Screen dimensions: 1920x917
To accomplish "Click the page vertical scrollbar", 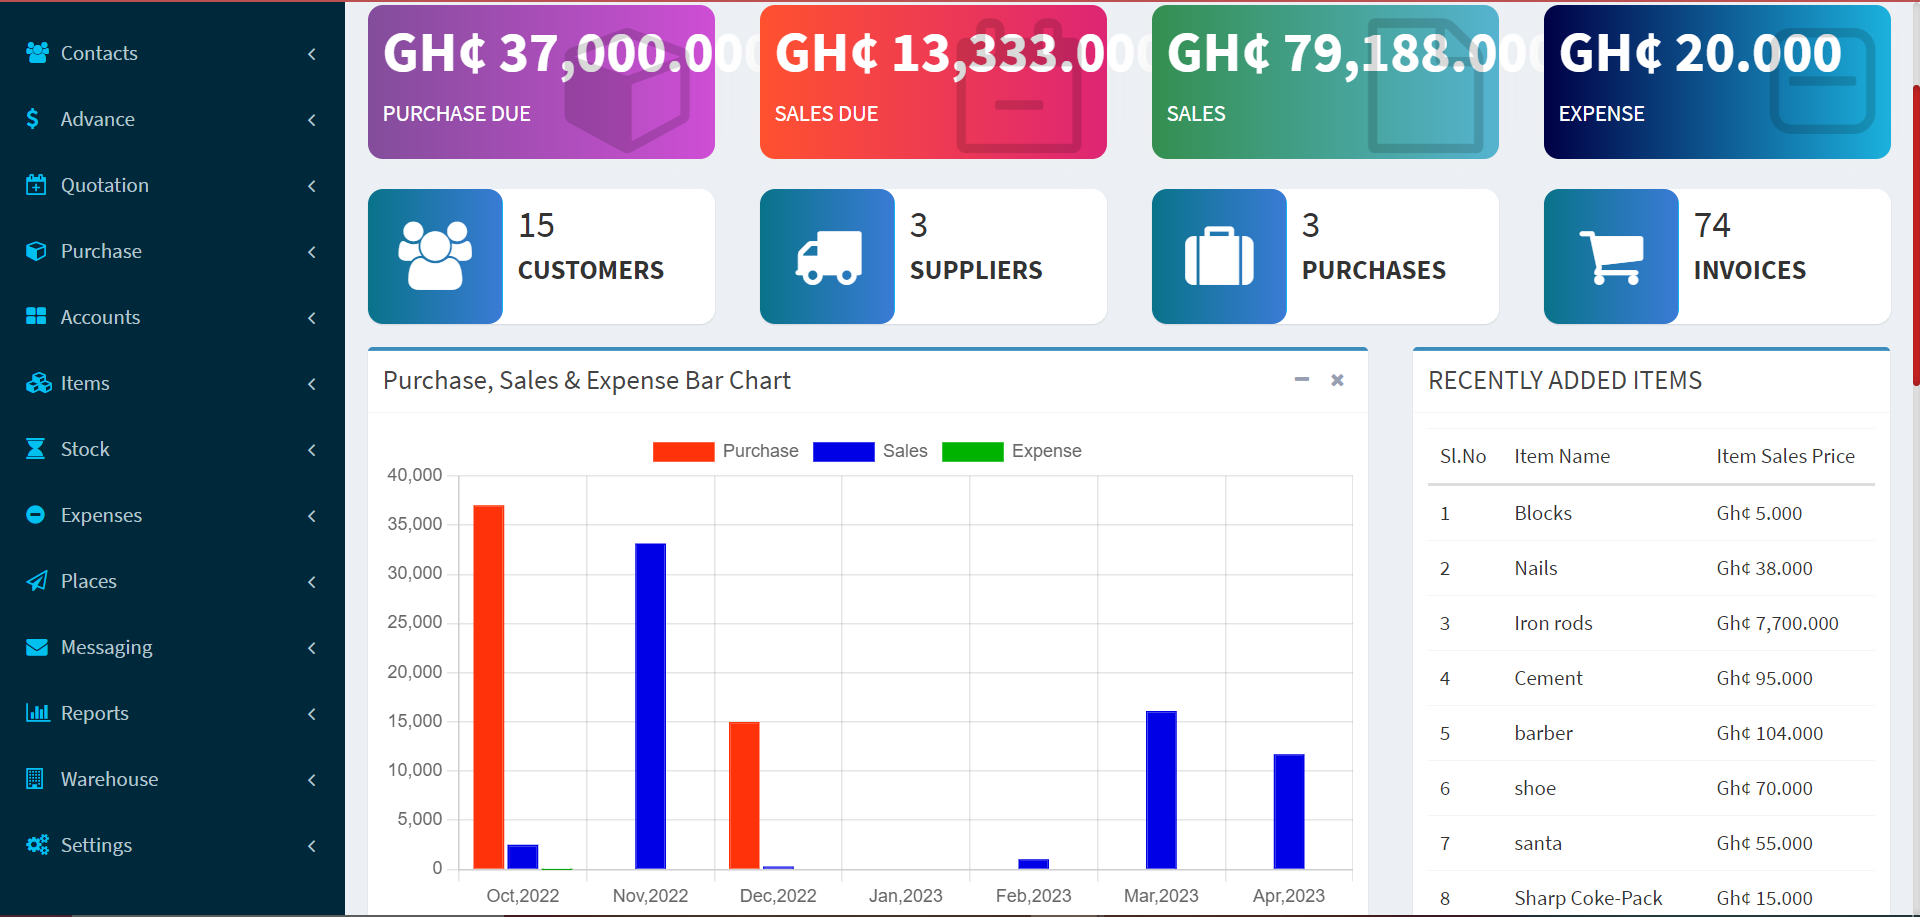I will point(1915,235).
